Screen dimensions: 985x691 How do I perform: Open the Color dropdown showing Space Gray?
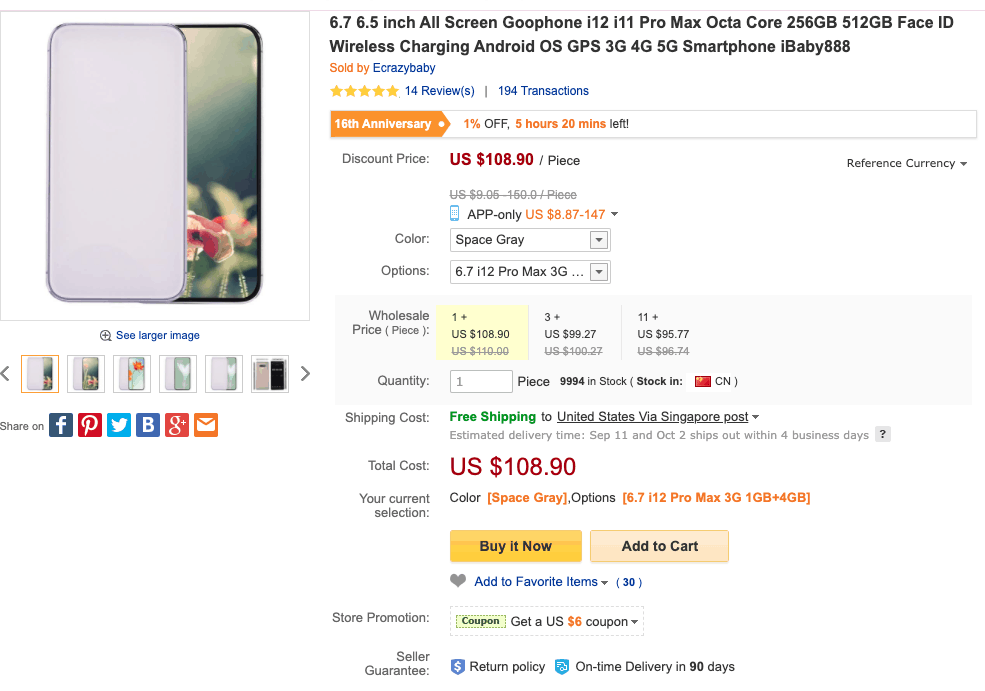point(530,240)
